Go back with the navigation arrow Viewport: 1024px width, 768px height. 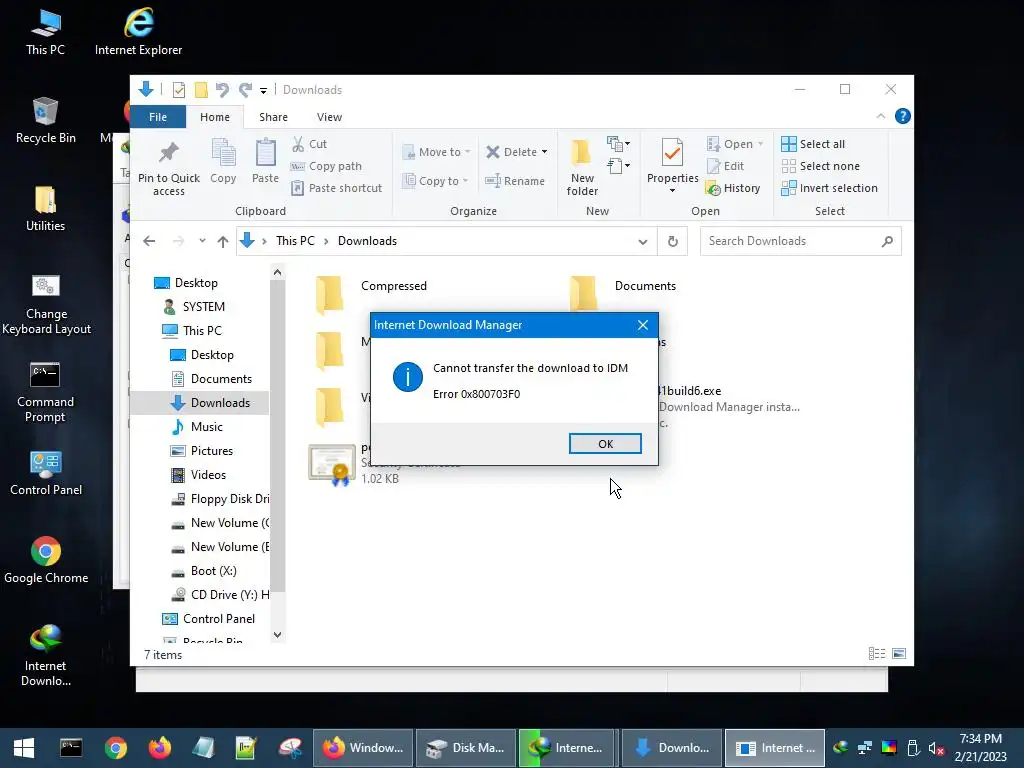point(149,241)
